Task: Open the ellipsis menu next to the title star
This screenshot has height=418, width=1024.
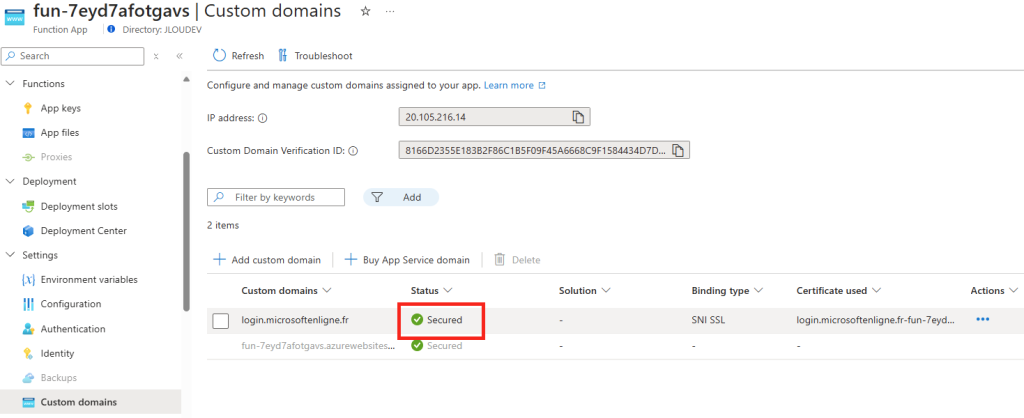Action: (x=390, y=12)
